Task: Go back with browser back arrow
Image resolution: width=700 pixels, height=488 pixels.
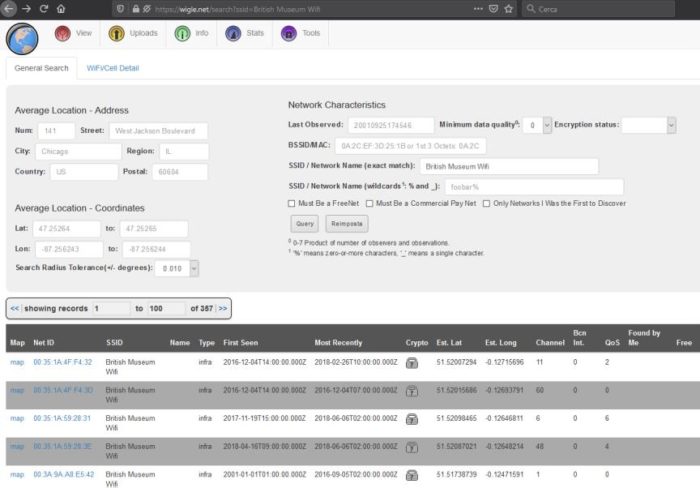Action: pos(8,8)
